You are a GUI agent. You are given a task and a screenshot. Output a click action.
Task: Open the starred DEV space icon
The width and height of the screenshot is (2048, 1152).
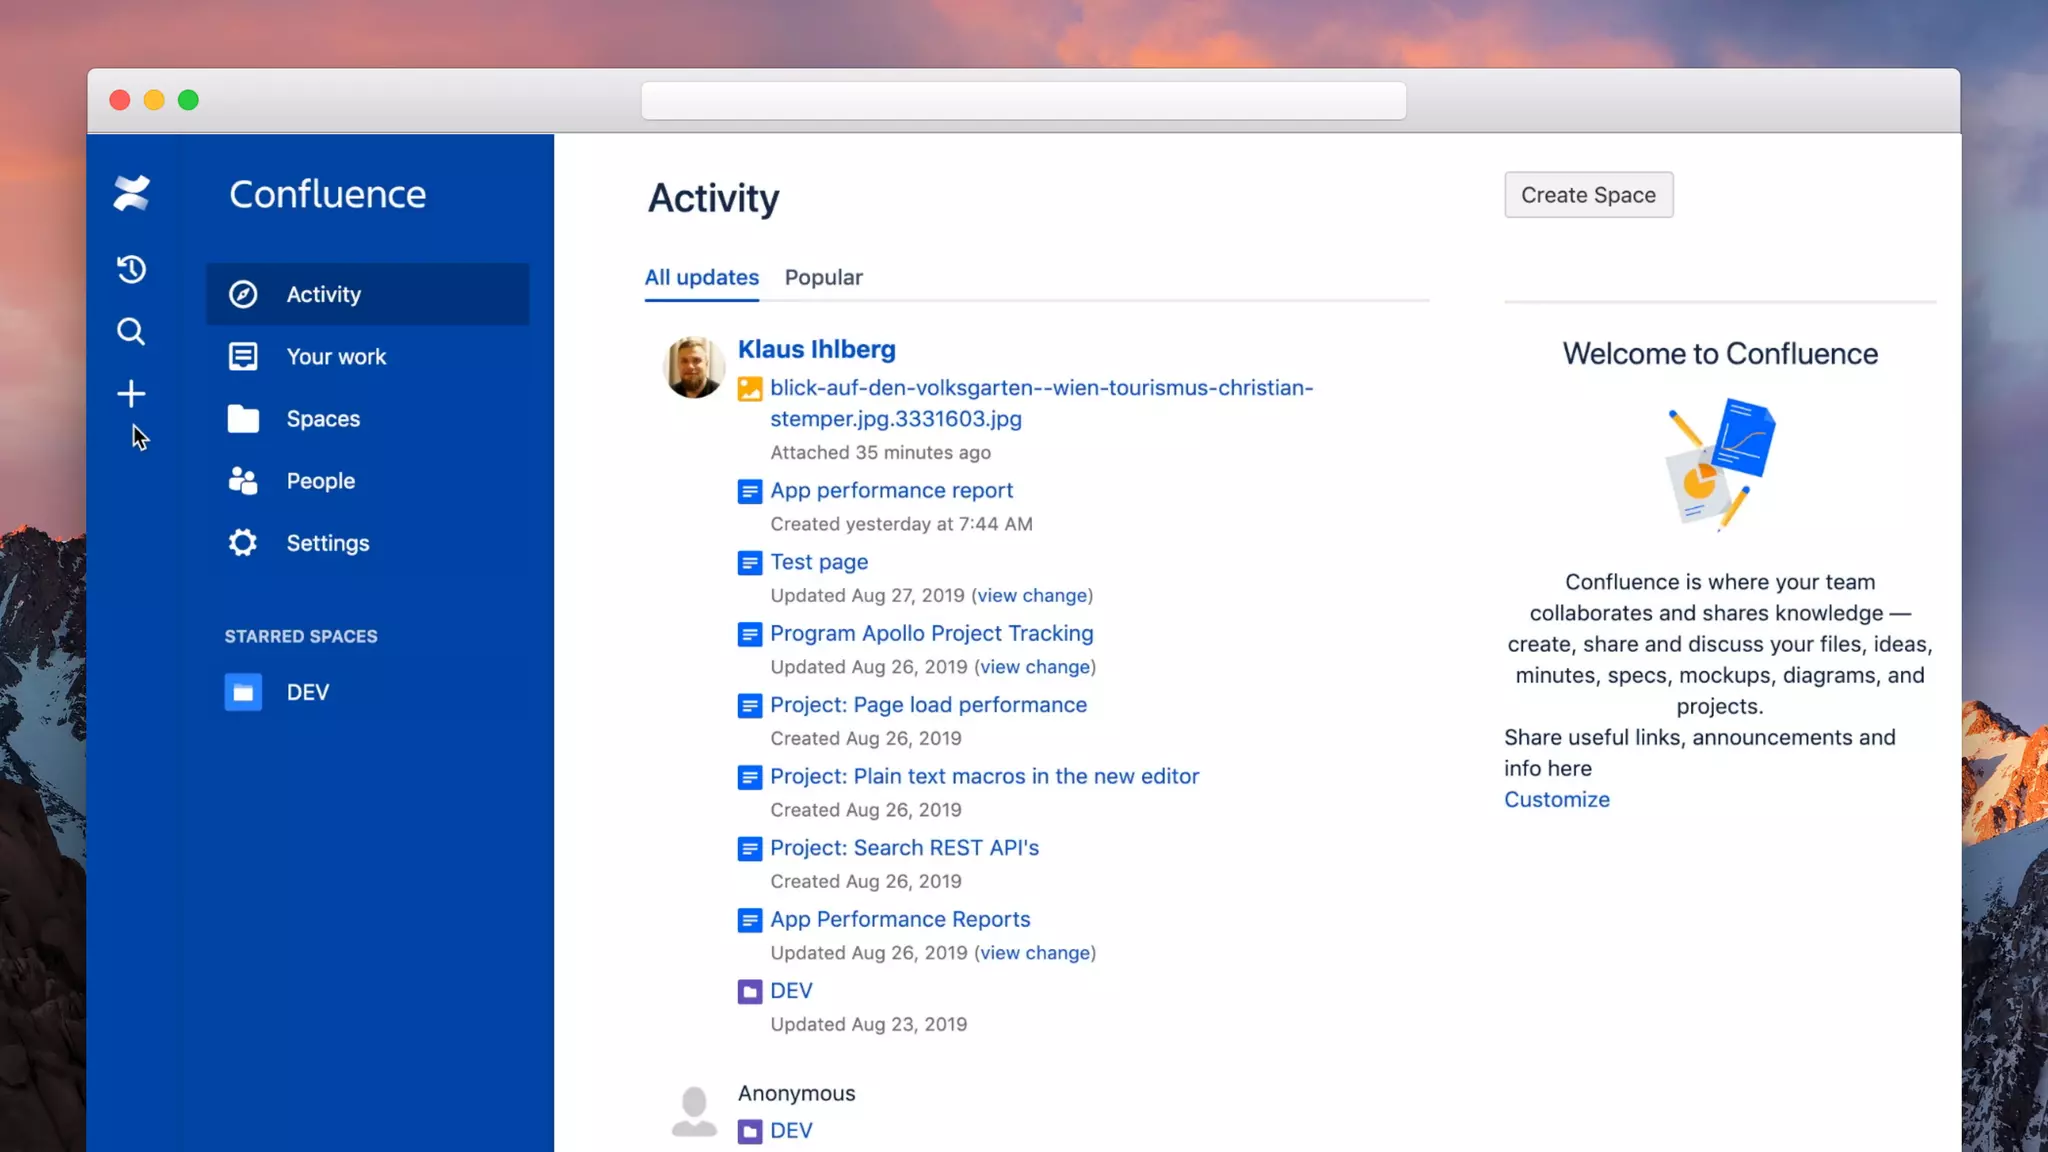(243, 692)
